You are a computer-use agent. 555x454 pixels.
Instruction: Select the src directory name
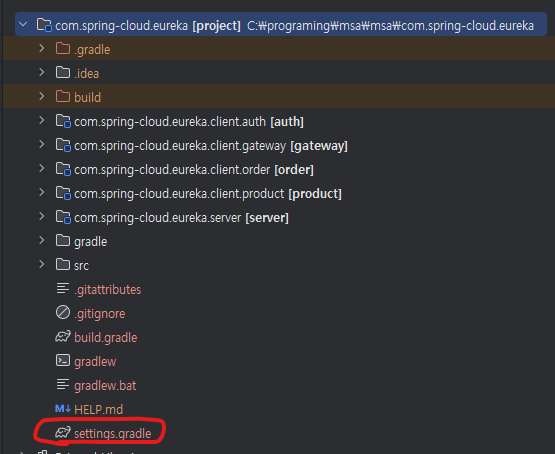pos(81,266)
